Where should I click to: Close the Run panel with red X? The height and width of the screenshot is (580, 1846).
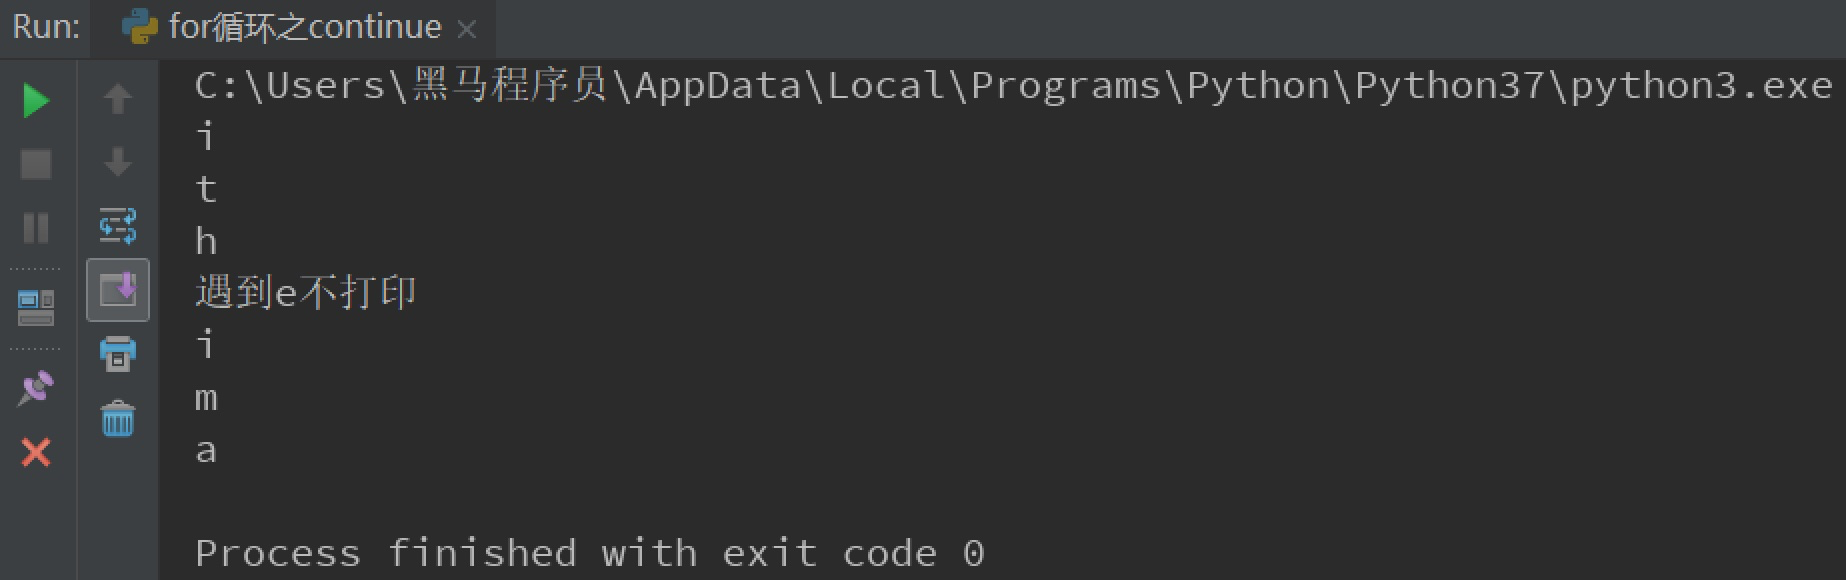click(36, 453)
